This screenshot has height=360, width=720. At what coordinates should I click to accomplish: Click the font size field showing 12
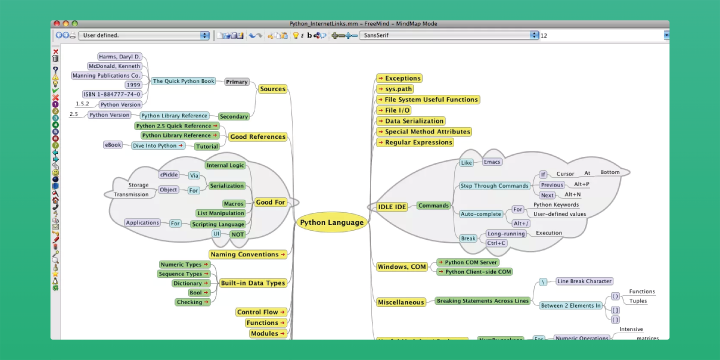(x=602, y=35)
